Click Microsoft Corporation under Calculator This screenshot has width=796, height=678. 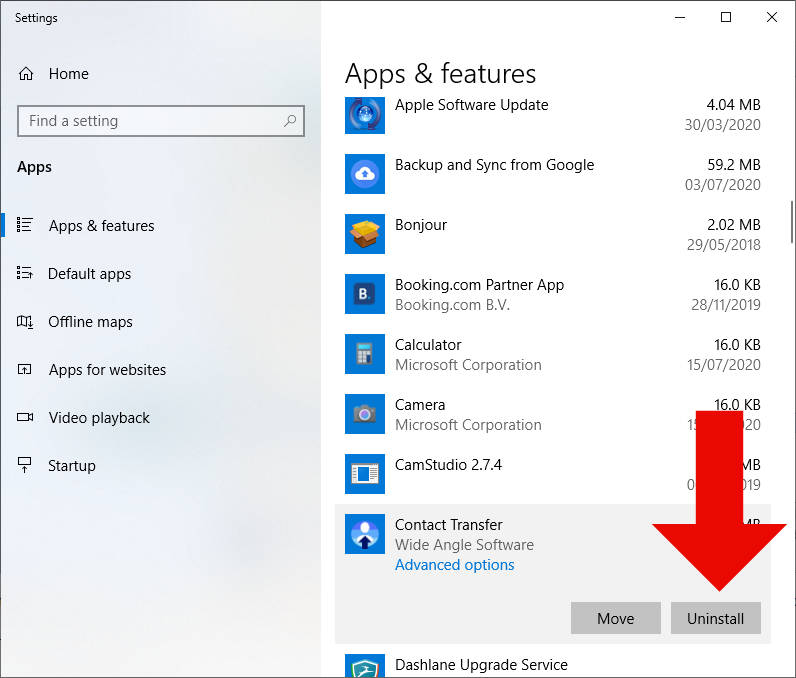click(x=468, y=365)
